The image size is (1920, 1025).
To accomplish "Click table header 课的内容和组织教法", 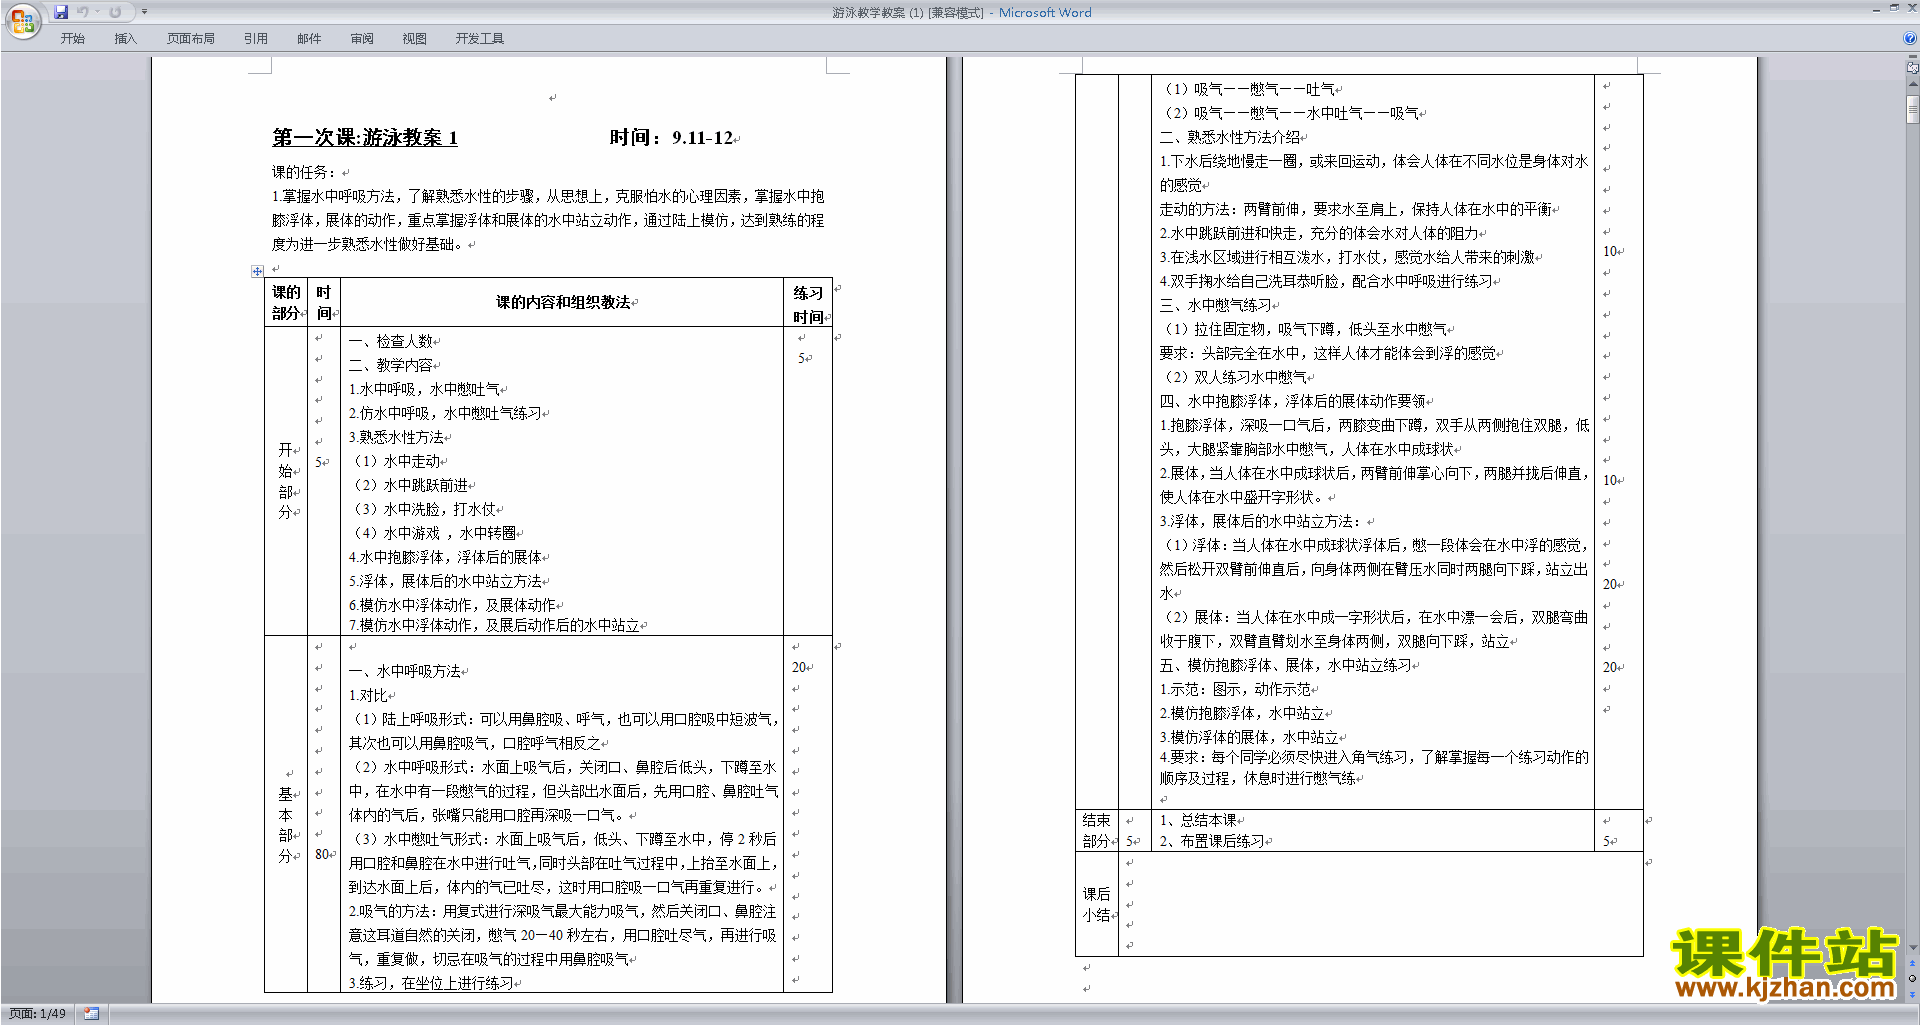I will (563, 302).
